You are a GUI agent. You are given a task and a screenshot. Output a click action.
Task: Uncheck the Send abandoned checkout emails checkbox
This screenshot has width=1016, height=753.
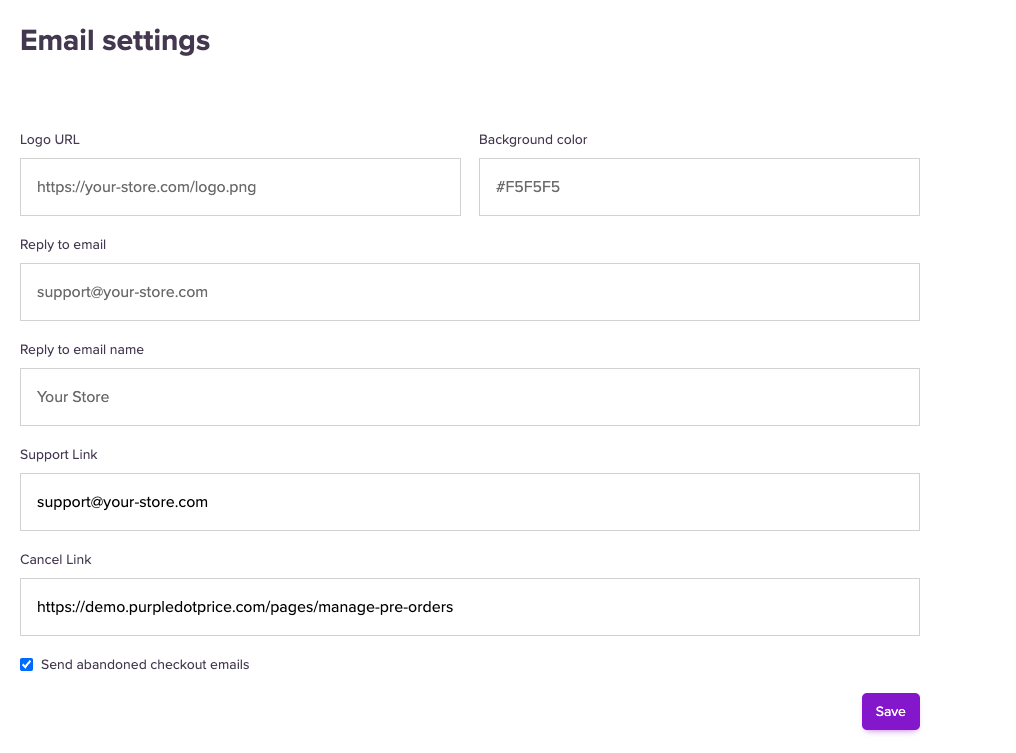point(27,665)
